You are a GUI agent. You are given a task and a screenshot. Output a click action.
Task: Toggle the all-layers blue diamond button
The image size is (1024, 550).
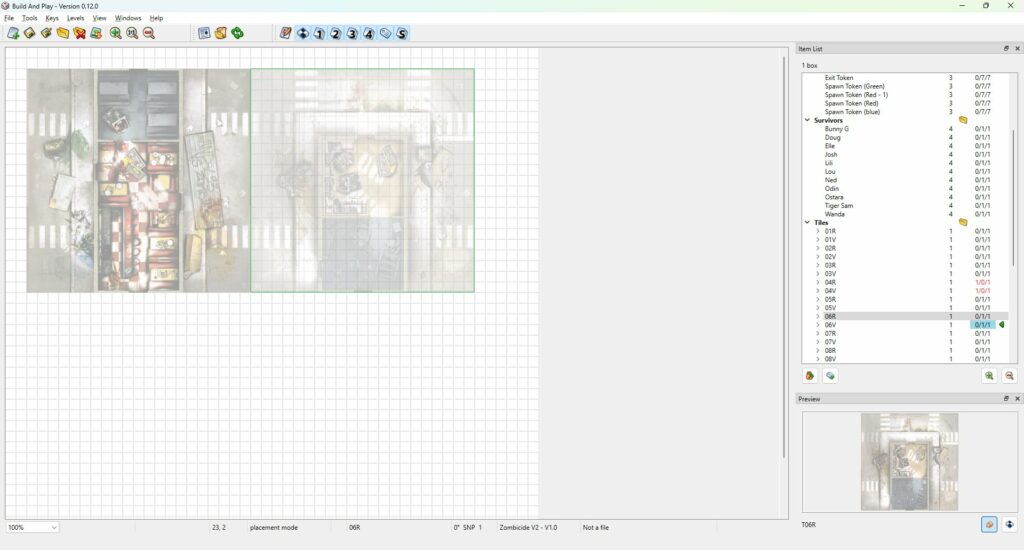(x=303, y=33)
